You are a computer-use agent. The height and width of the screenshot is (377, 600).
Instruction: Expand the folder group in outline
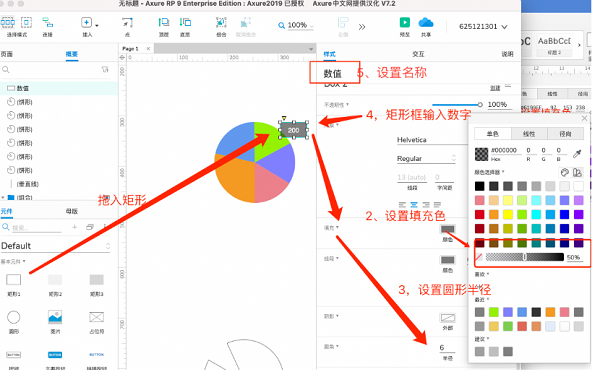[3, 197]
